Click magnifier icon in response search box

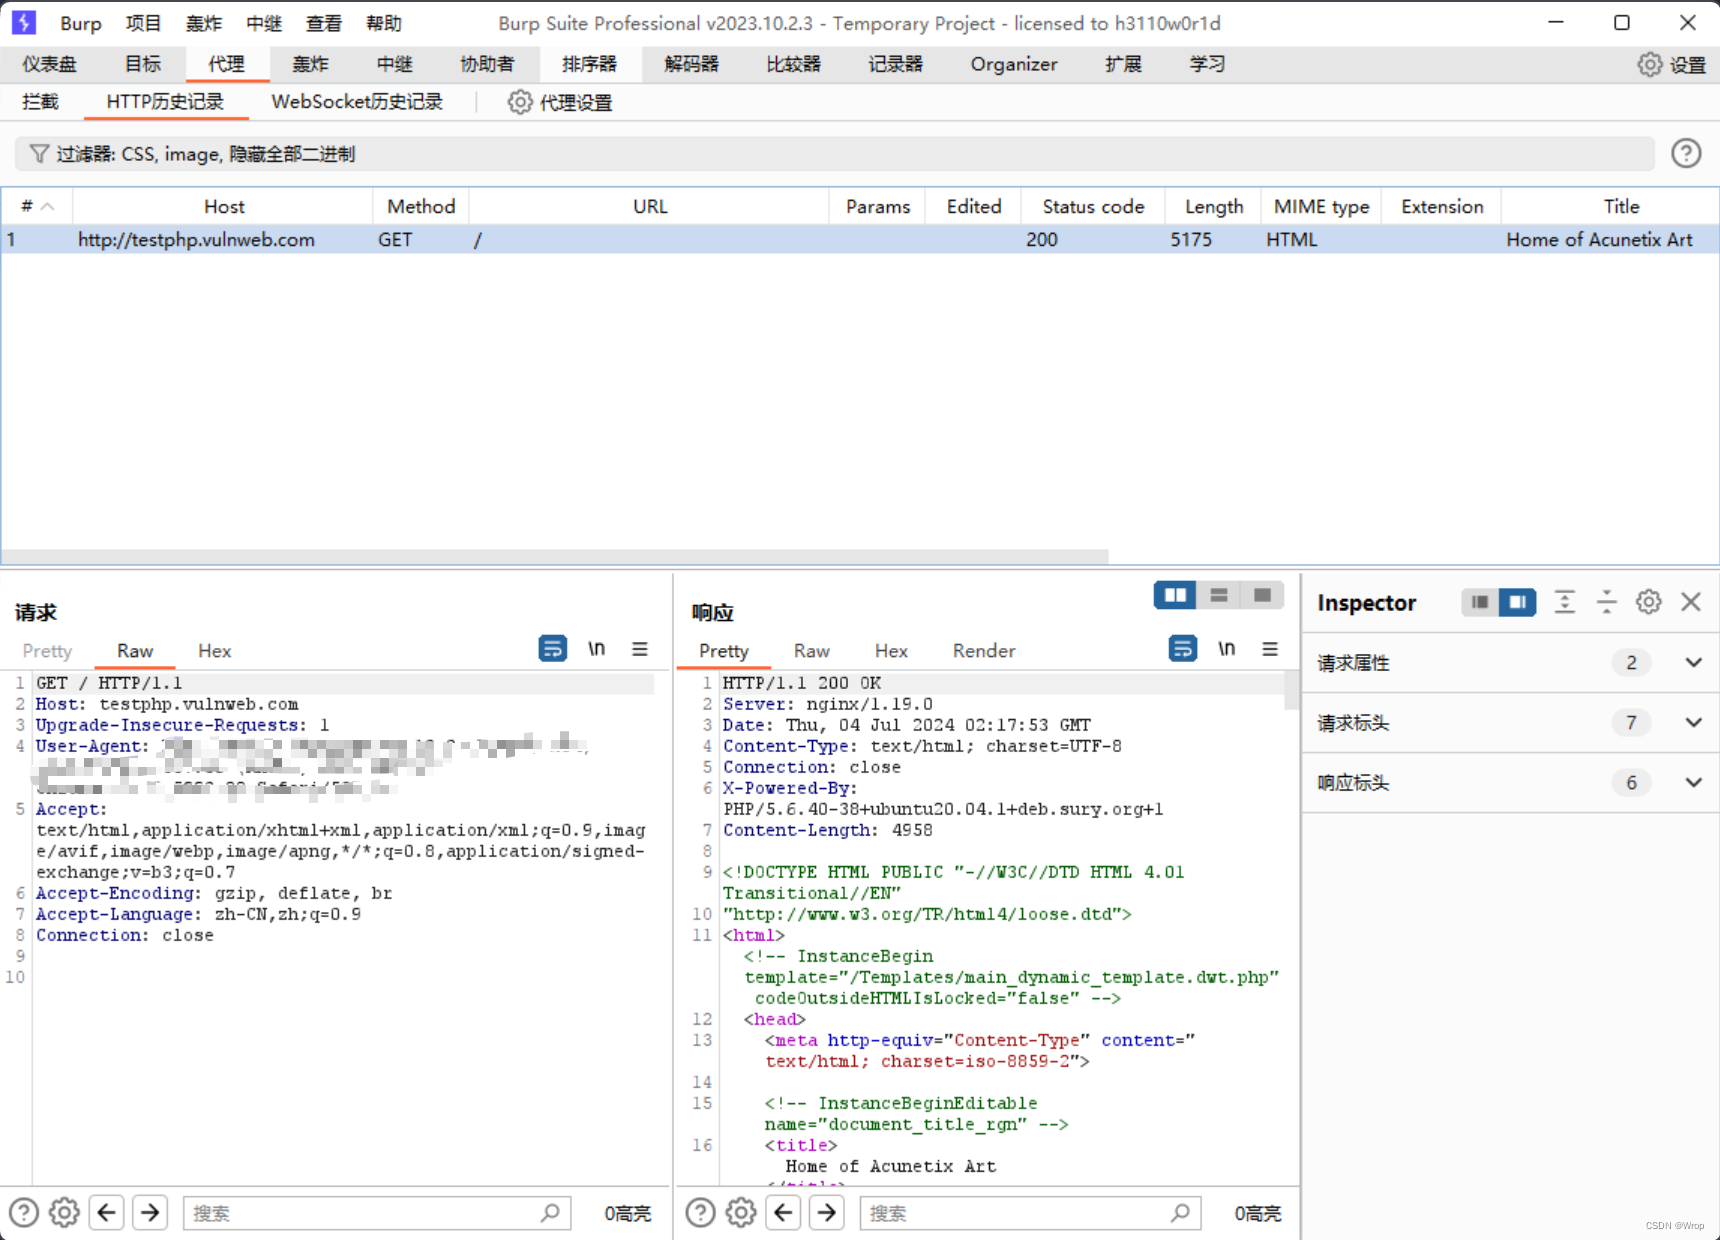1180,1213
